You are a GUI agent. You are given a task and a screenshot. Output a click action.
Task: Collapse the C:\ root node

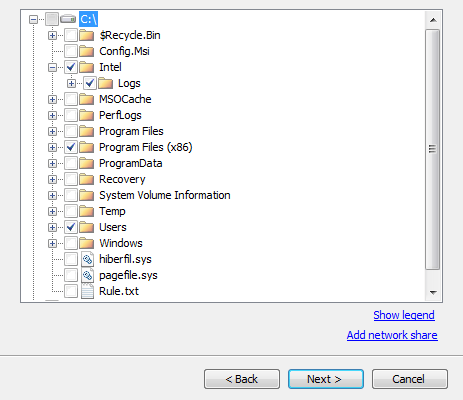click(33, 19)
